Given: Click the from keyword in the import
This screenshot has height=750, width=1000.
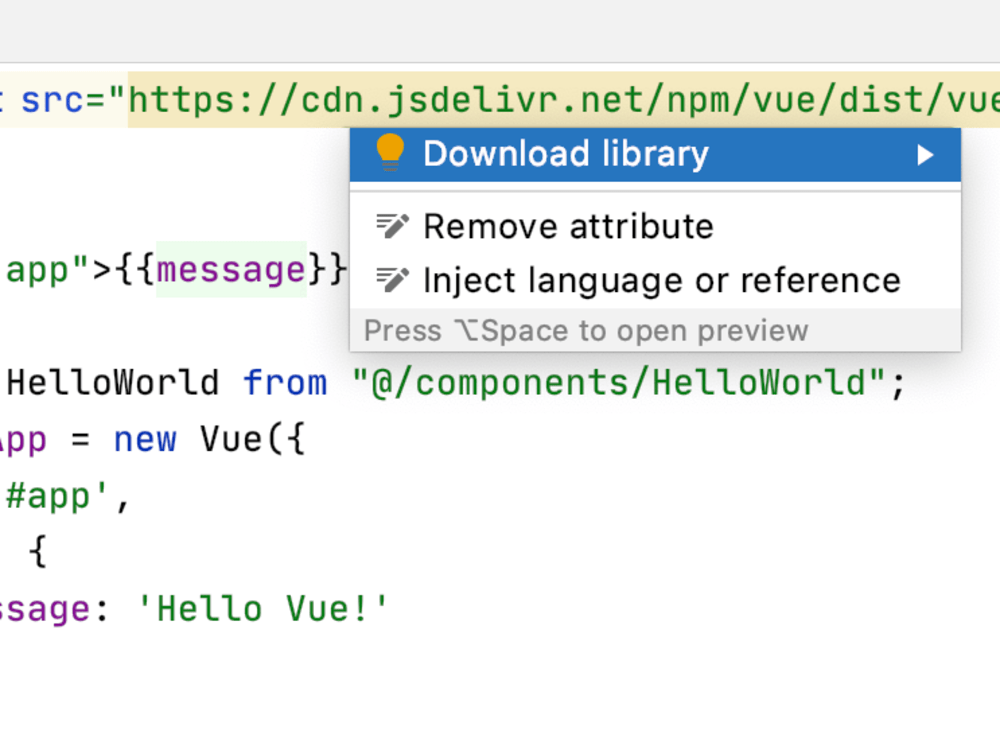Looking at the screenshot, I should [285, 381].
